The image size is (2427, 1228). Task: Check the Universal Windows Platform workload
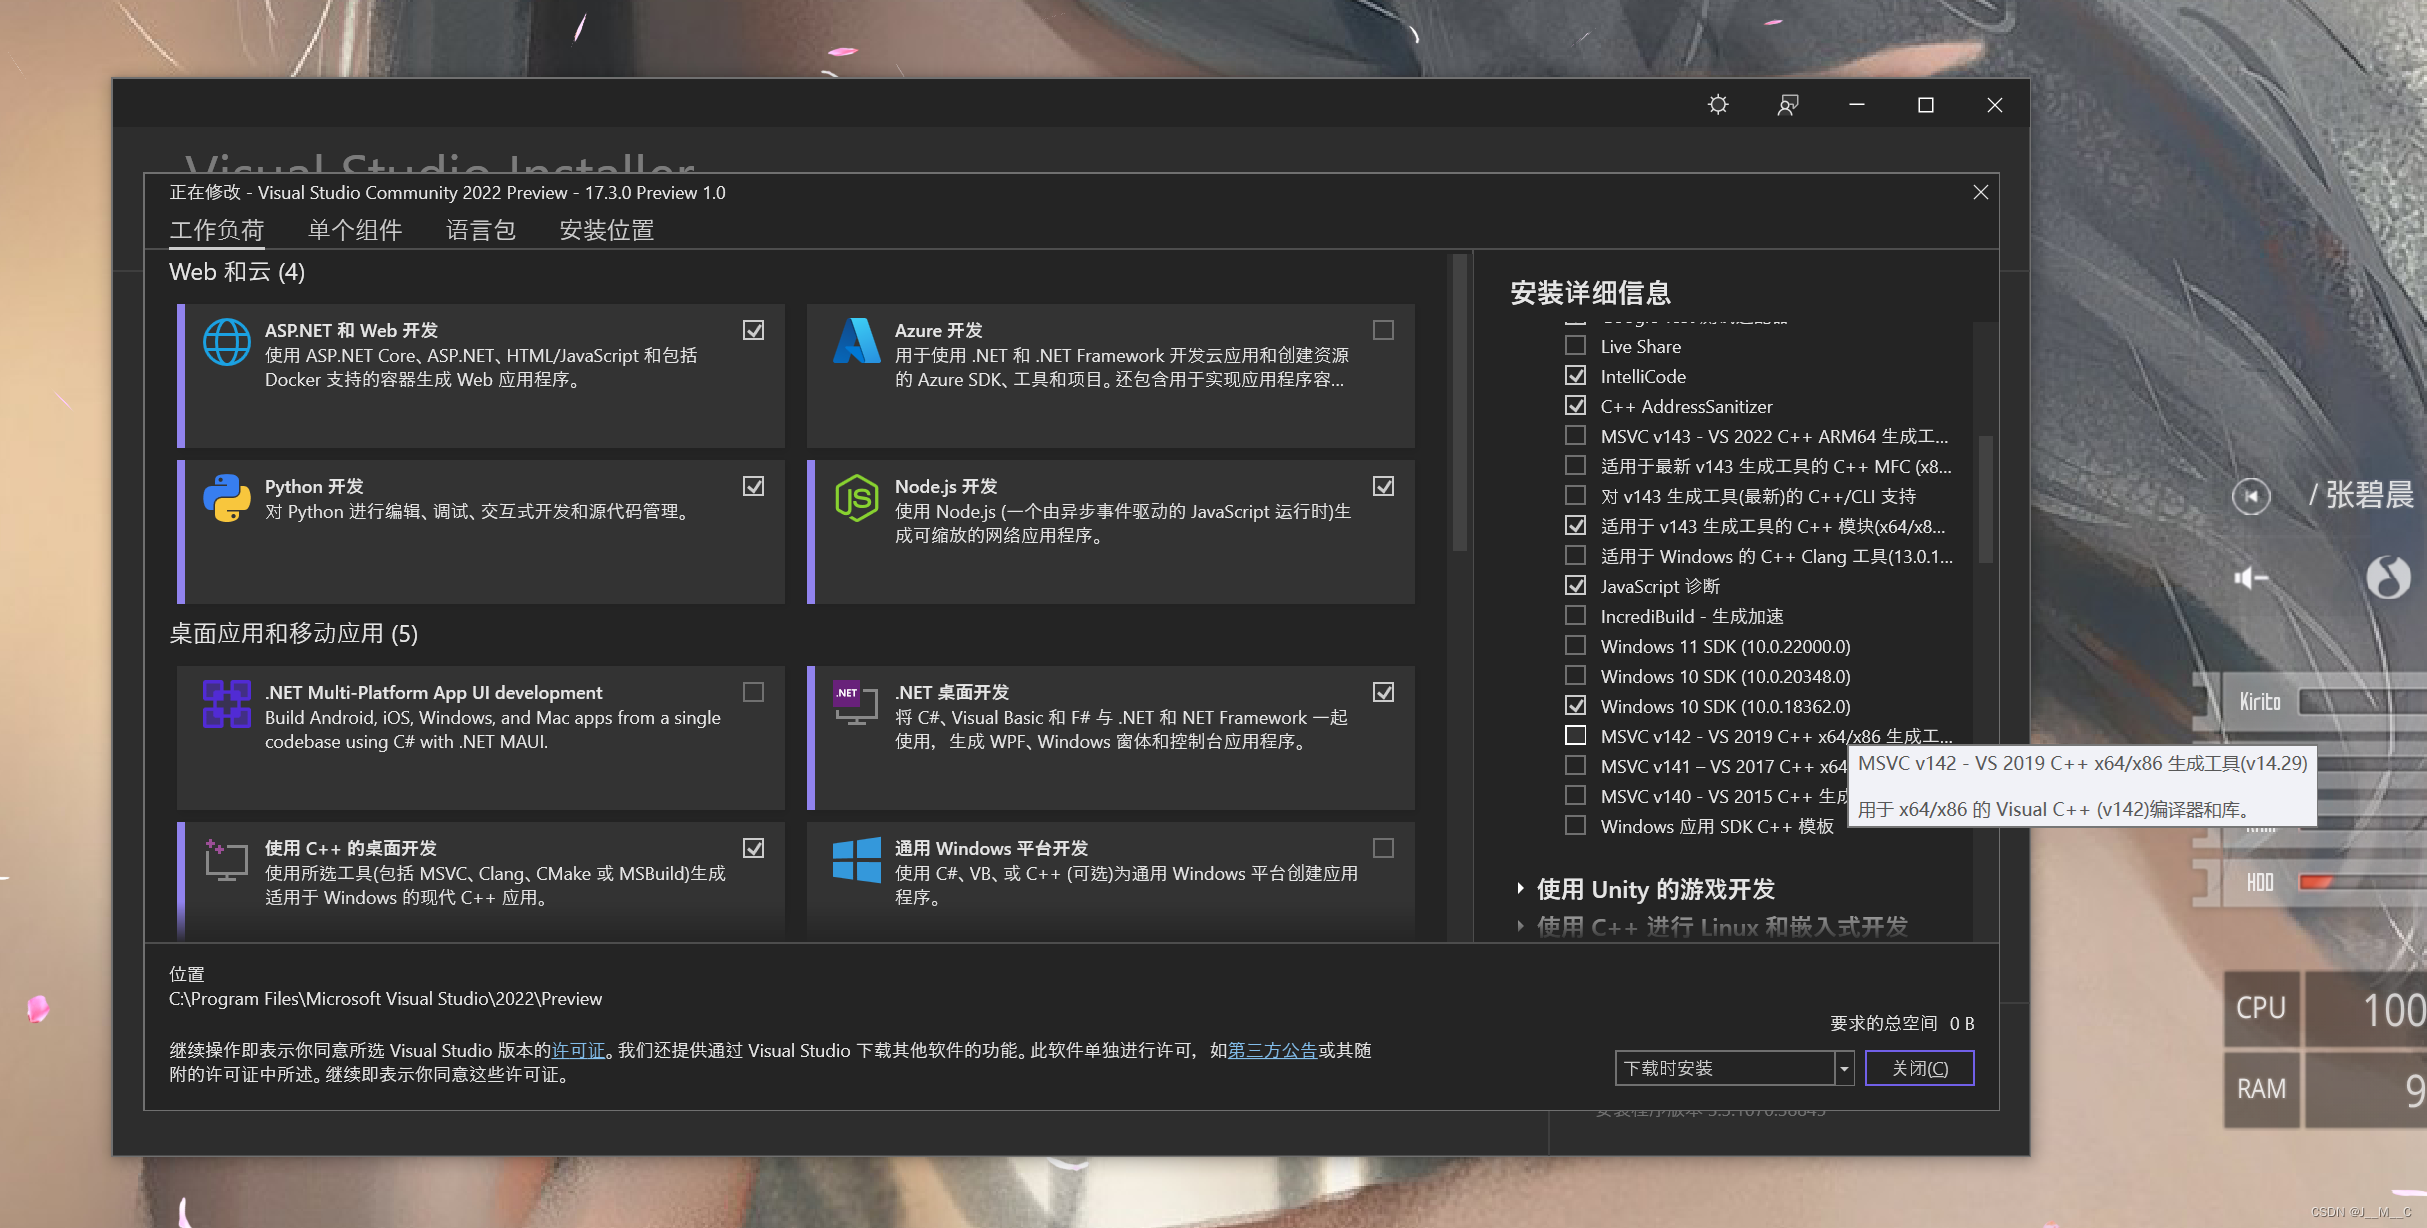point(1384,848)
